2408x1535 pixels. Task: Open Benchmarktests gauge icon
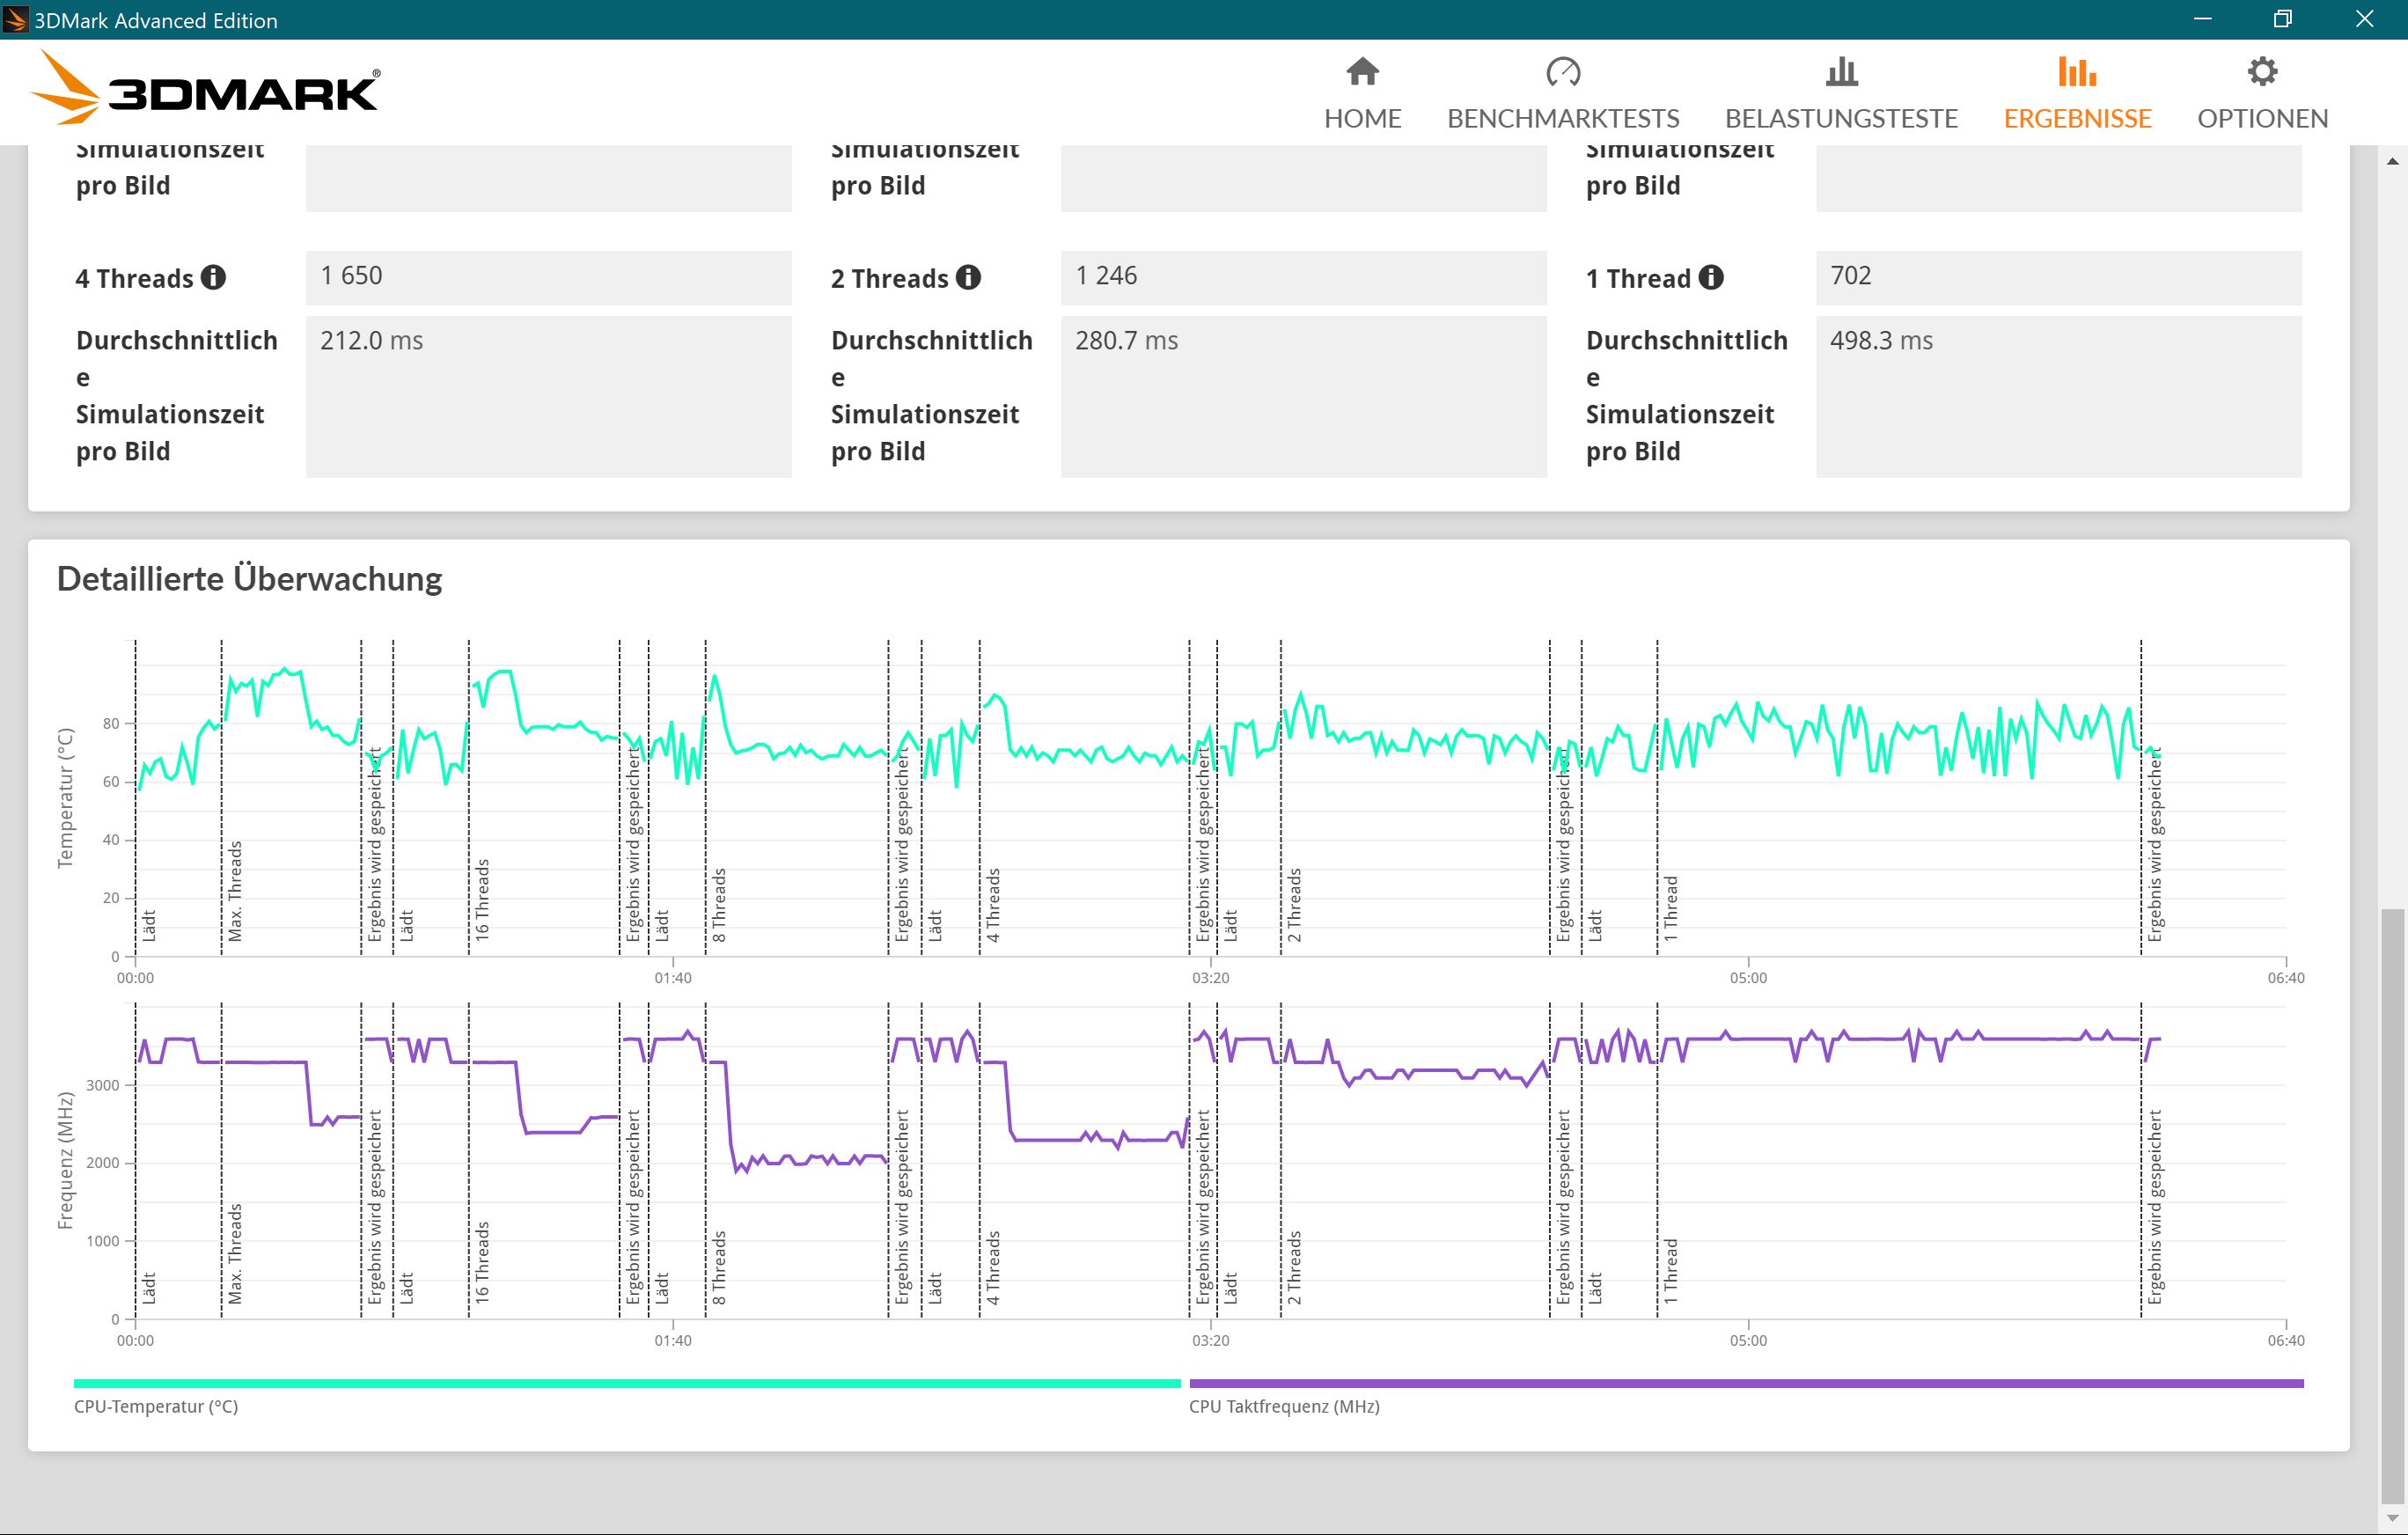[x=1562, y=72]
